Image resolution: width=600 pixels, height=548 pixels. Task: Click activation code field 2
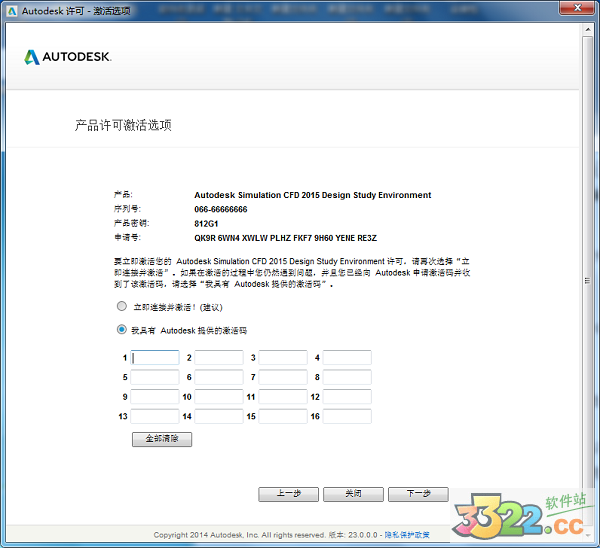(219, 357)
